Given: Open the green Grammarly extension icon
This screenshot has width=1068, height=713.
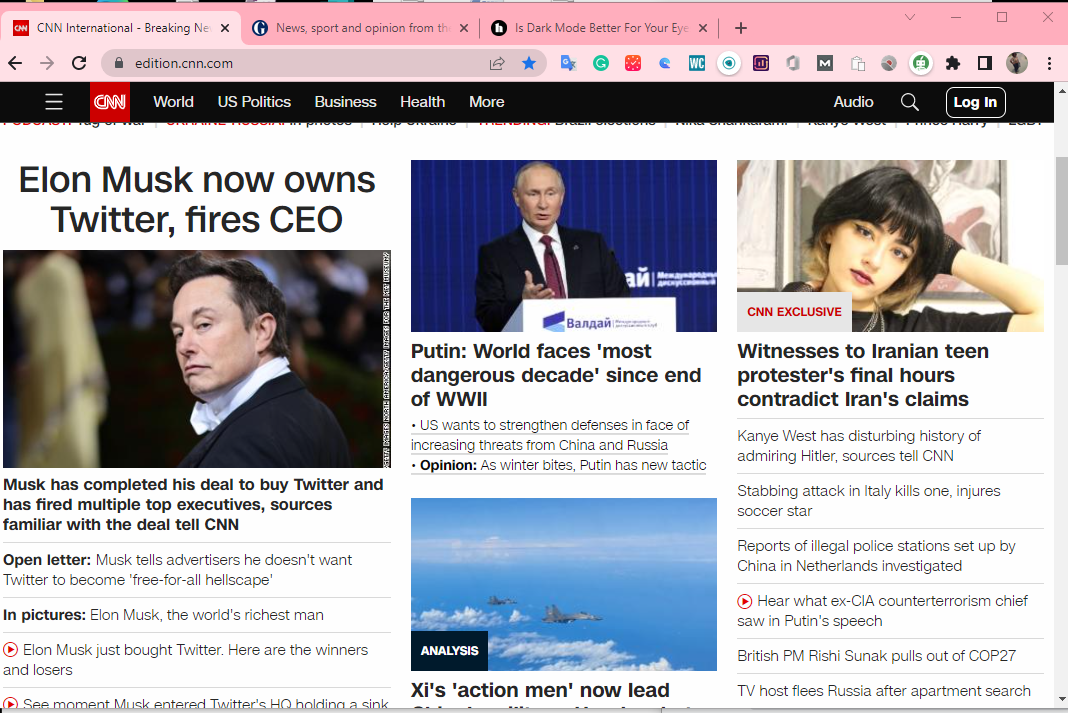Looking at the screenshot, I should pyautogui.click(x=601, y=63).
